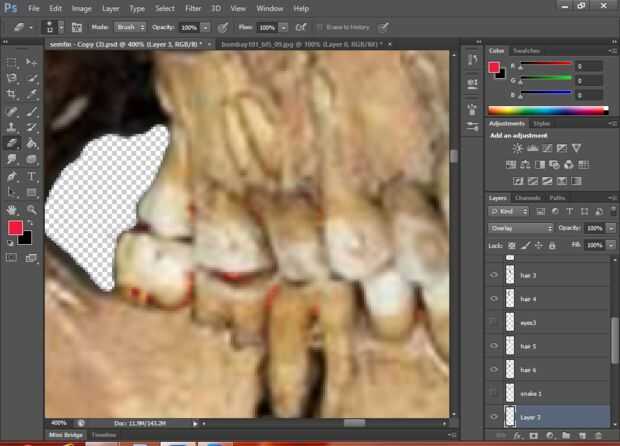The height and width of the screenshot is (446, 620).
Task: Open the Timeline tab
Action: (x=104, y=435)
